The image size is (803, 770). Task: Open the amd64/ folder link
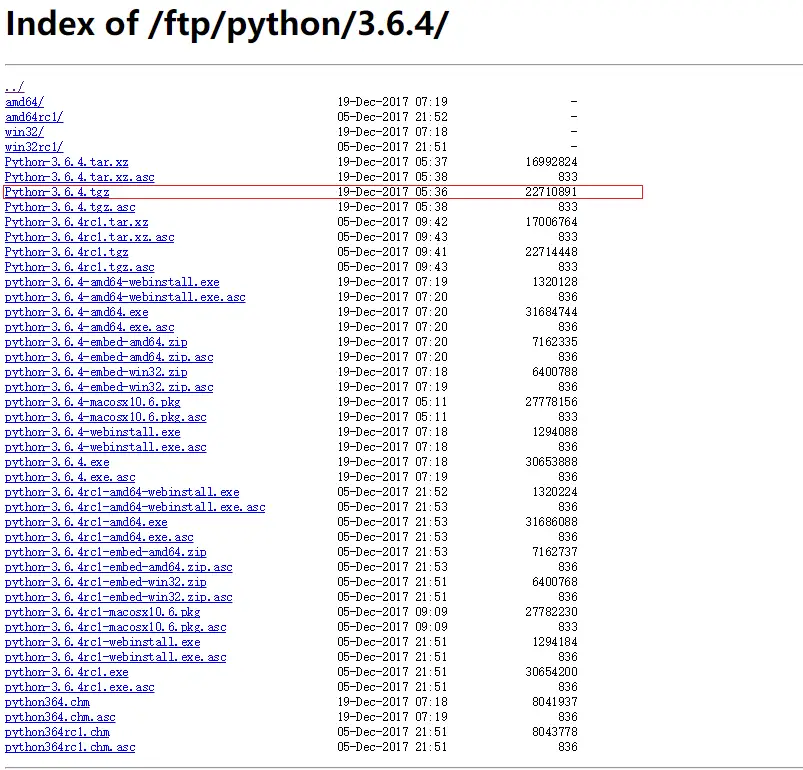pyautogui.click(x=24, y=102)
